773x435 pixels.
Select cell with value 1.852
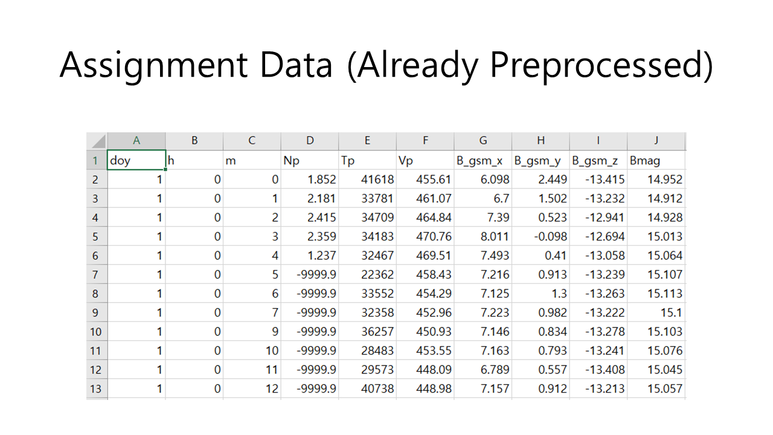point(310,180)
